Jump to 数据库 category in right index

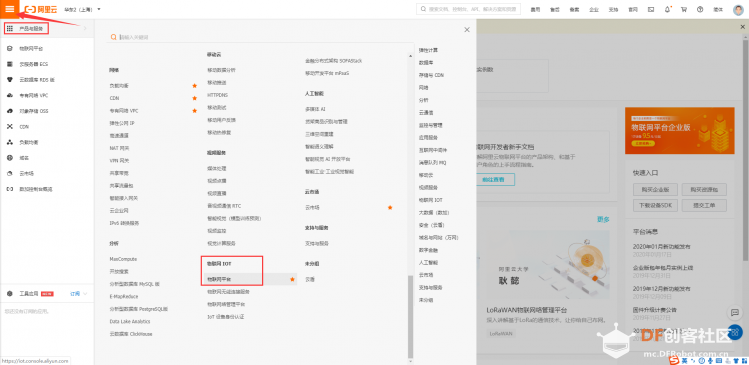(x=426, y=63)
